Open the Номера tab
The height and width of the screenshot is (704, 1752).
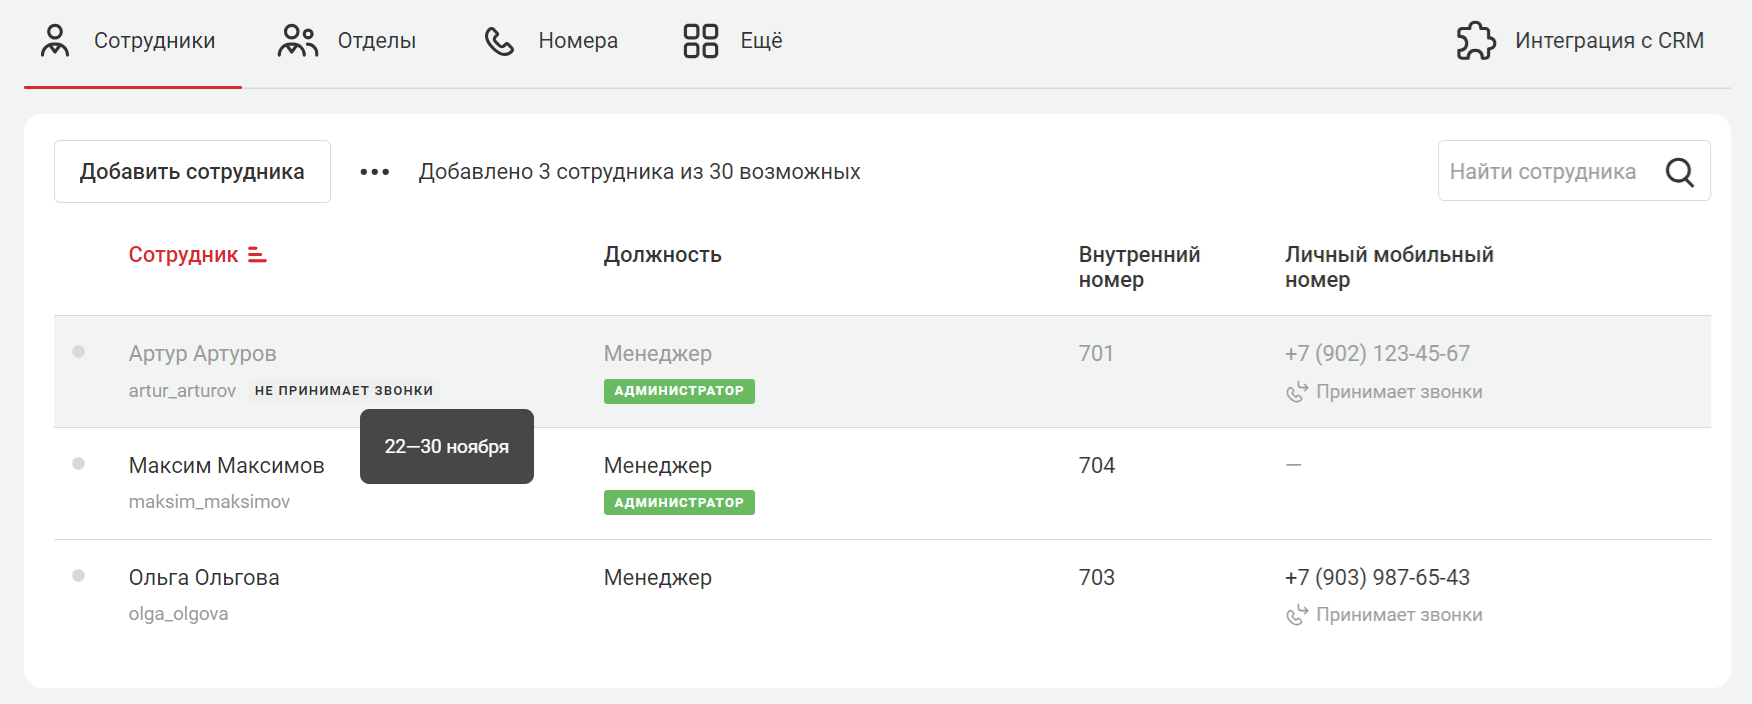coord(577,41)
